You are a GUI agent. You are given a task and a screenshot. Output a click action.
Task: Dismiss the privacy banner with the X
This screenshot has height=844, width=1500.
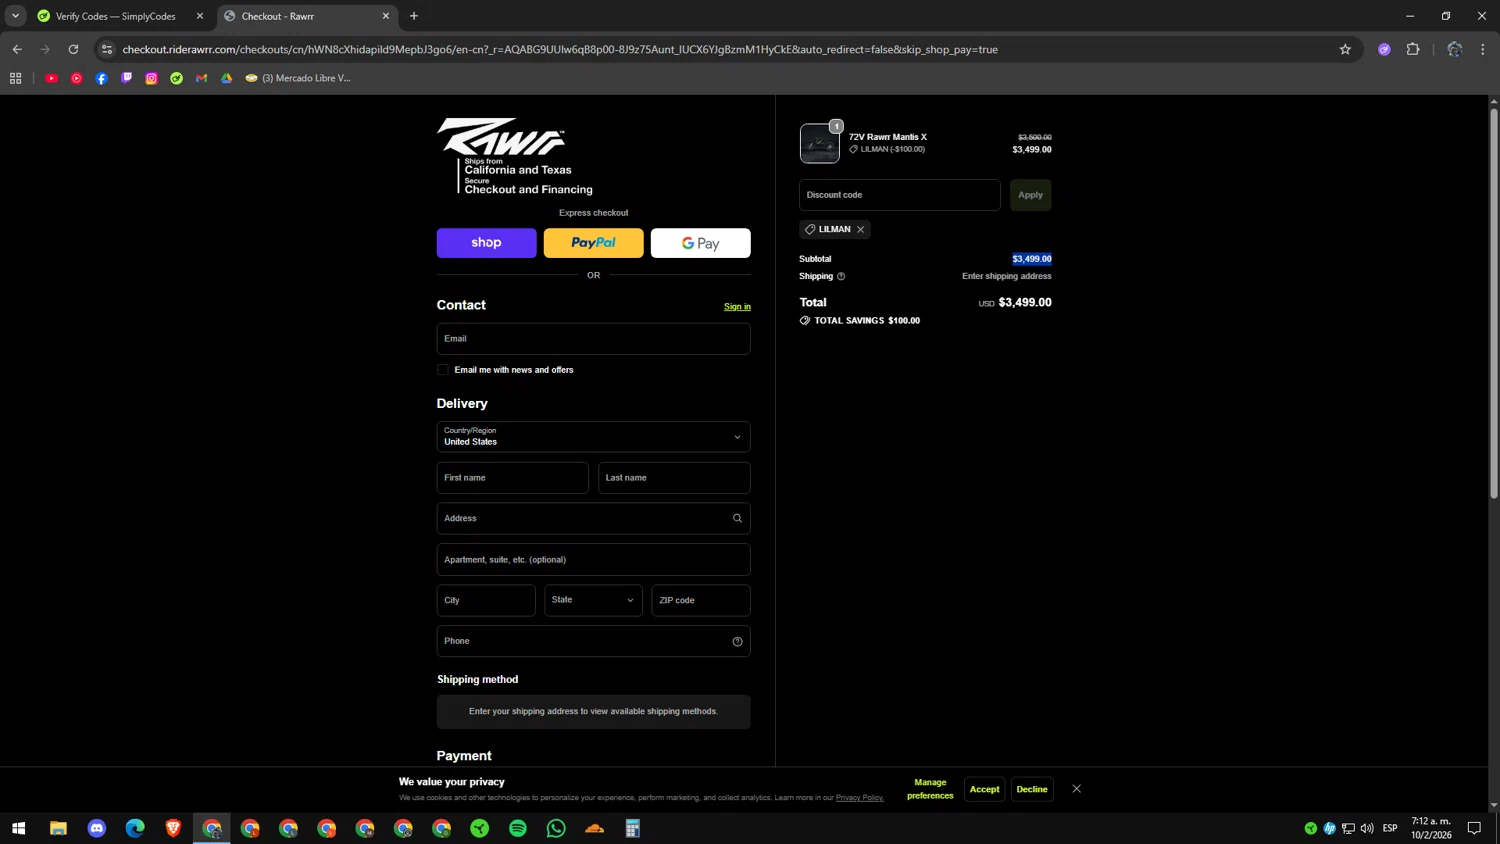click(x=1076, y=789)
